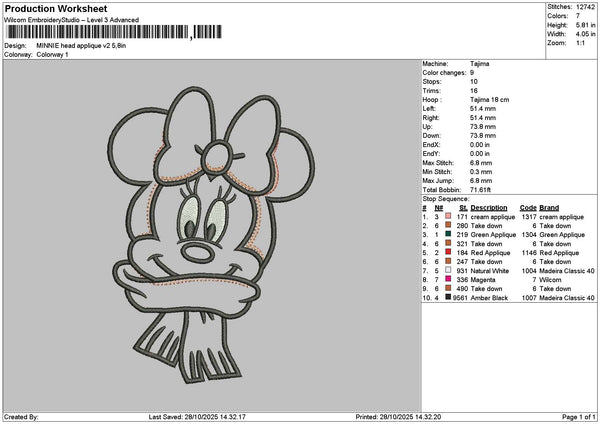This screenshot has height=424, width=600.
Task: Click the 'Green Applique' description in row 3
Action: [x=493, y=235]
